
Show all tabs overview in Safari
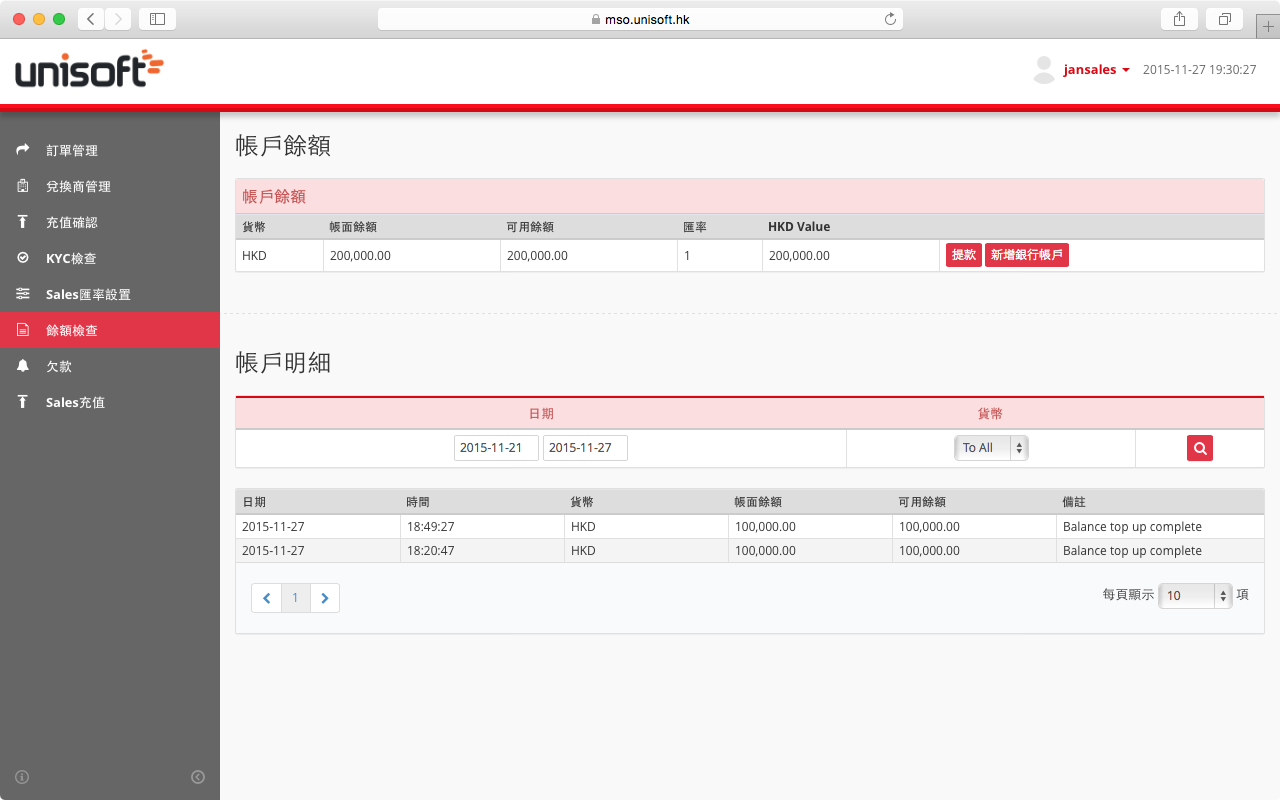(1224, 19)
